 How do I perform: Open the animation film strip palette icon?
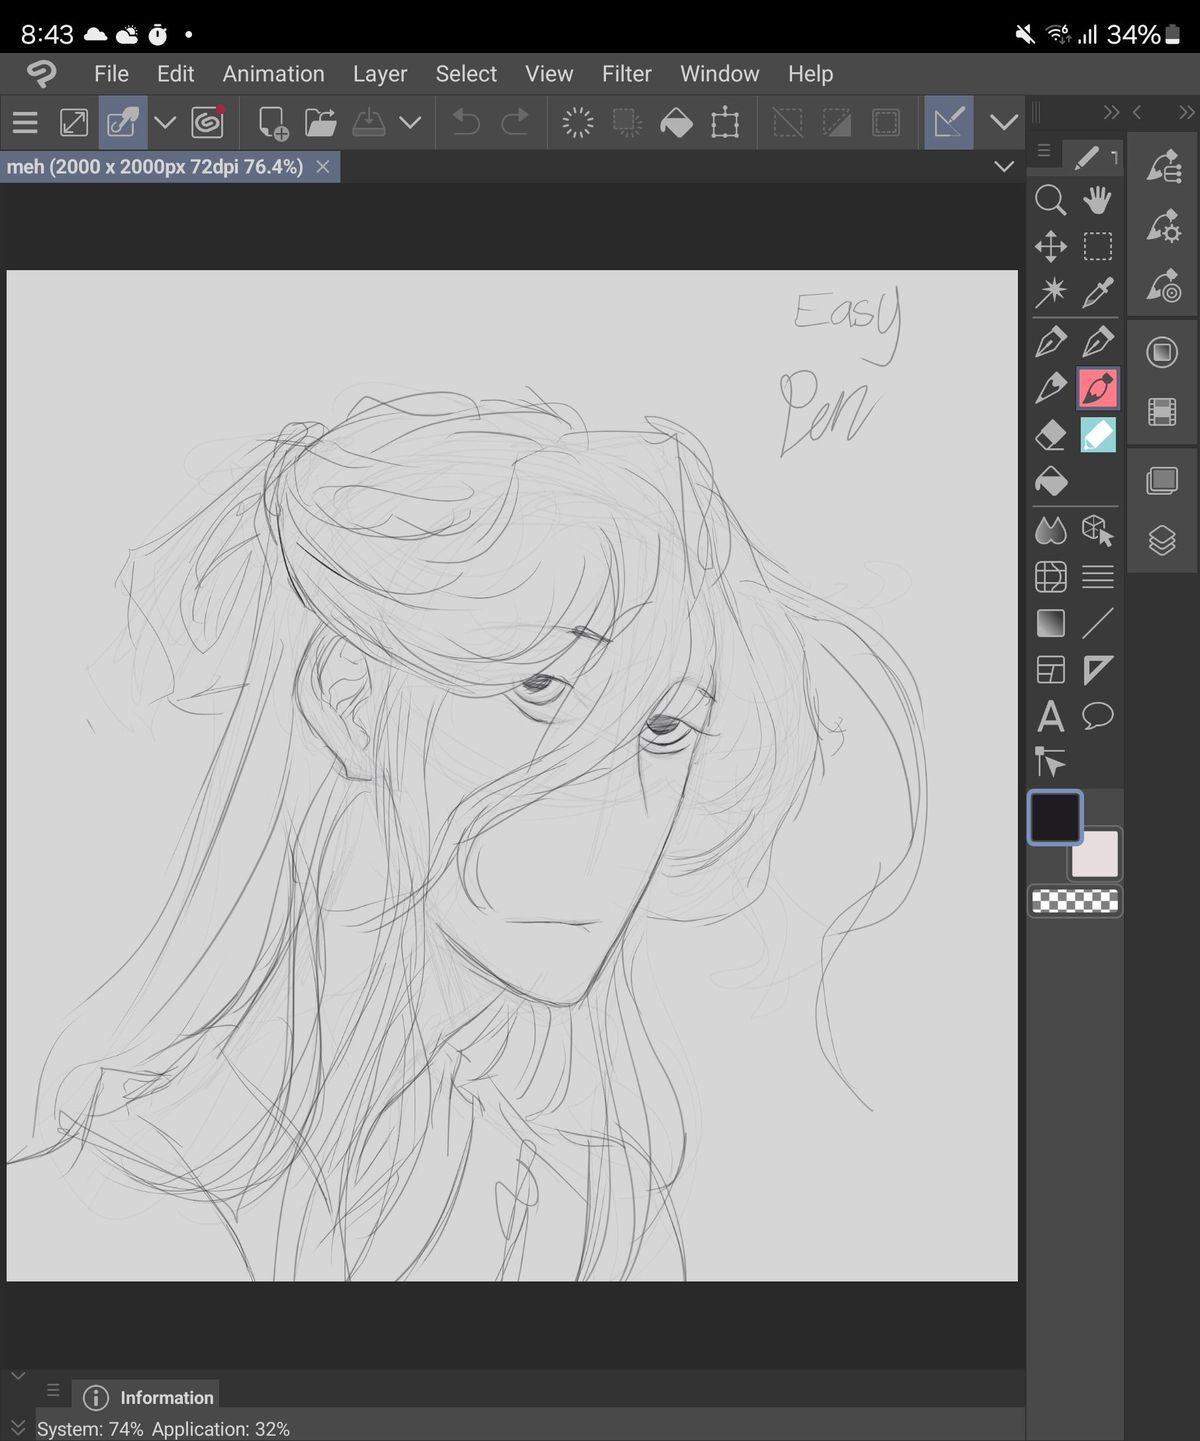tap(1162, 412)
